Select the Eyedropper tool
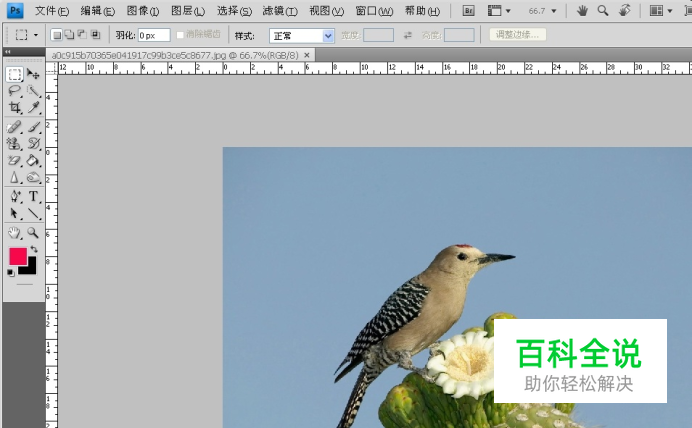The image size is (692, 428). coord(33,107)
